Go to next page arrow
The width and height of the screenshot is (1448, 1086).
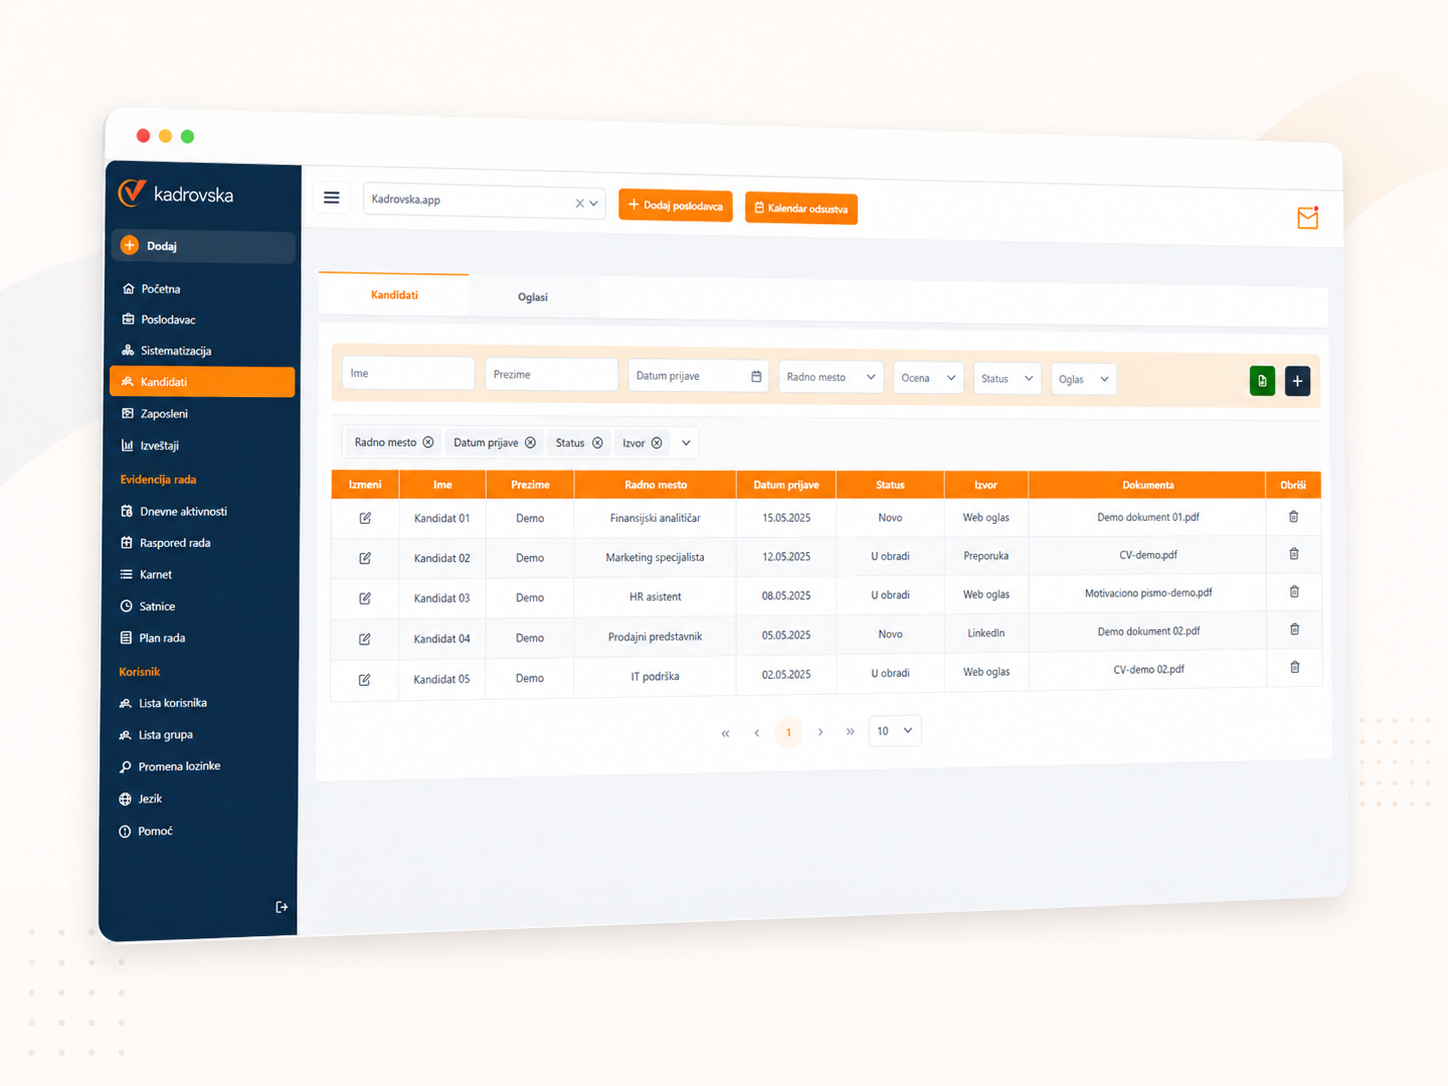point(820,732)
